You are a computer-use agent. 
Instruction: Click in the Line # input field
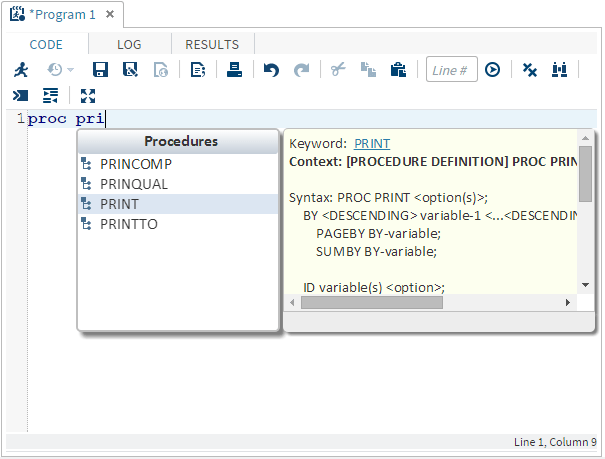pyautogui.click(x=450, y=70)
